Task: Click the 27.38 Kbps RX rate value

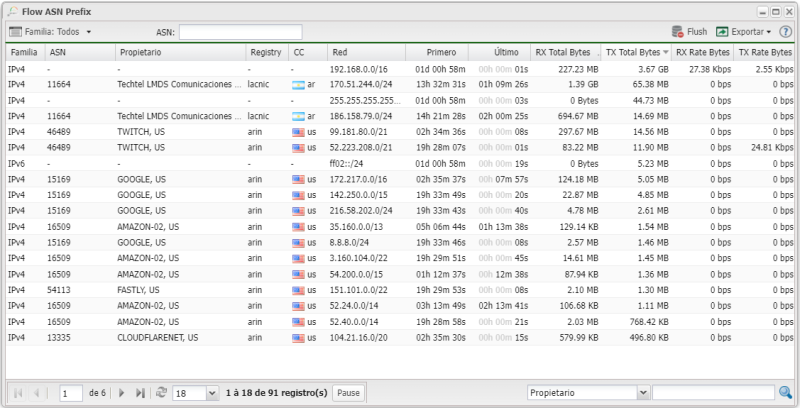Action: pos(710,69)
